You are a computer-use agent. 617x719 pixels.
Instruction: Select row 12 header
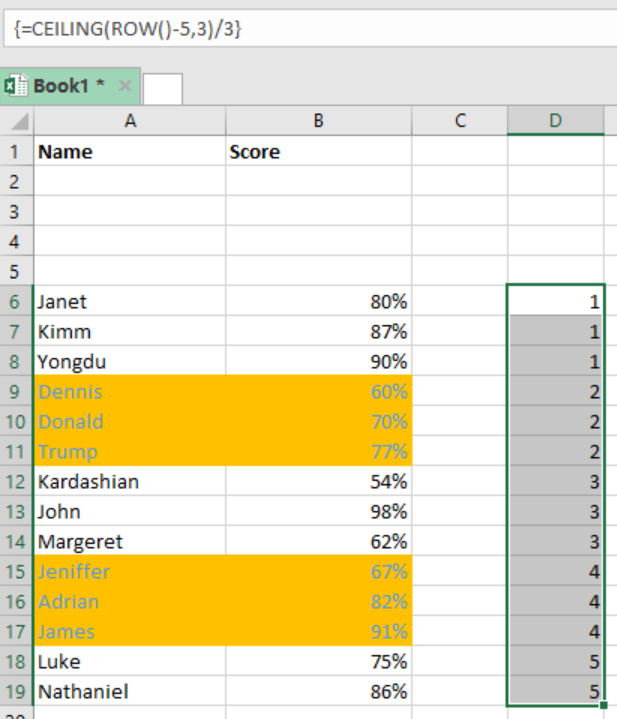pyautogui.click(x=17, y=481)
